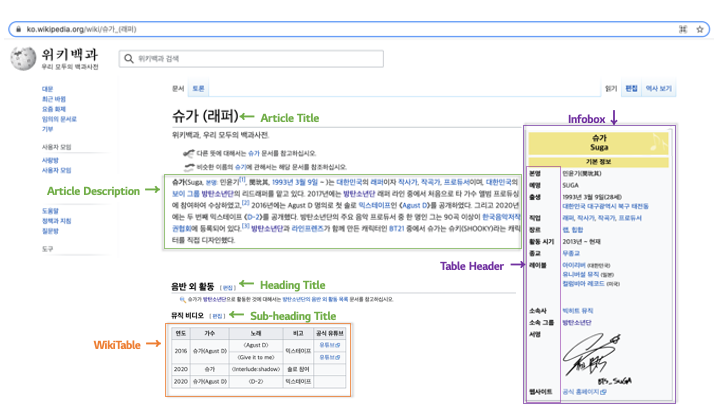Viewport: 720px width, 405px height.
Task: Click the 무종교 link in the infobox
Action: point(571,253)
